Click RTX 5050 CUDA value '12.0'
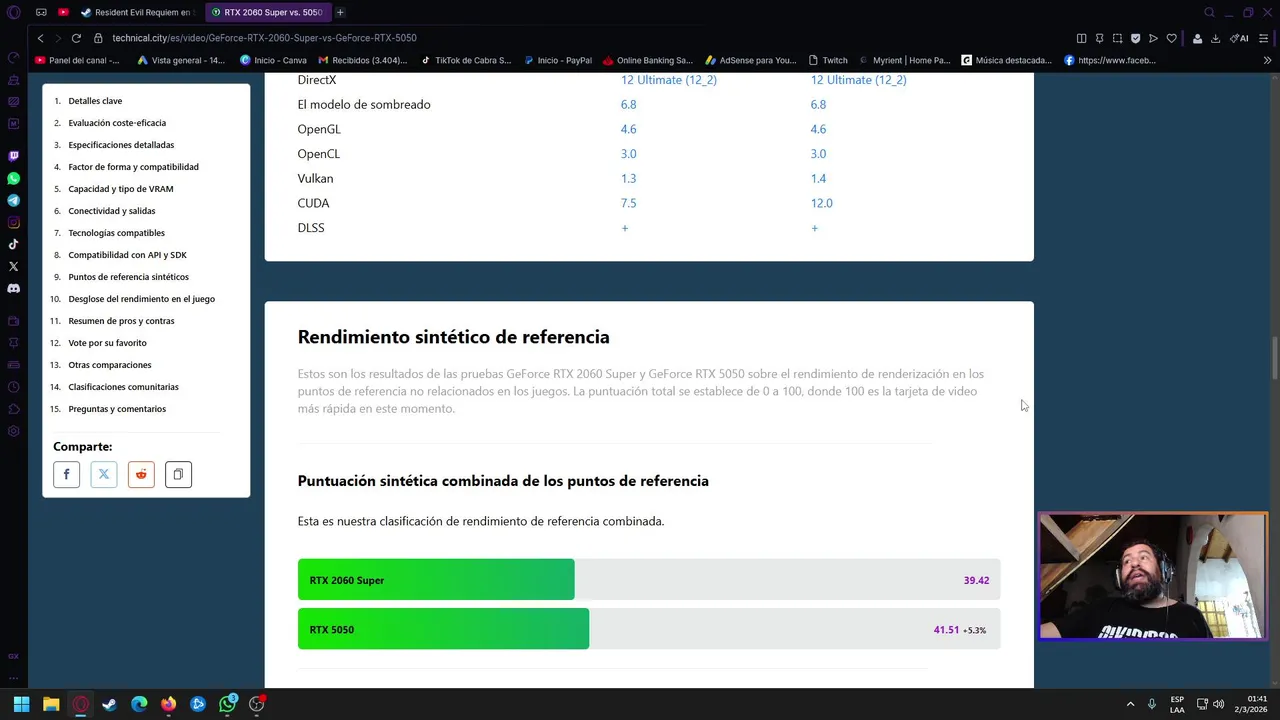 click(x=821, y=203)
